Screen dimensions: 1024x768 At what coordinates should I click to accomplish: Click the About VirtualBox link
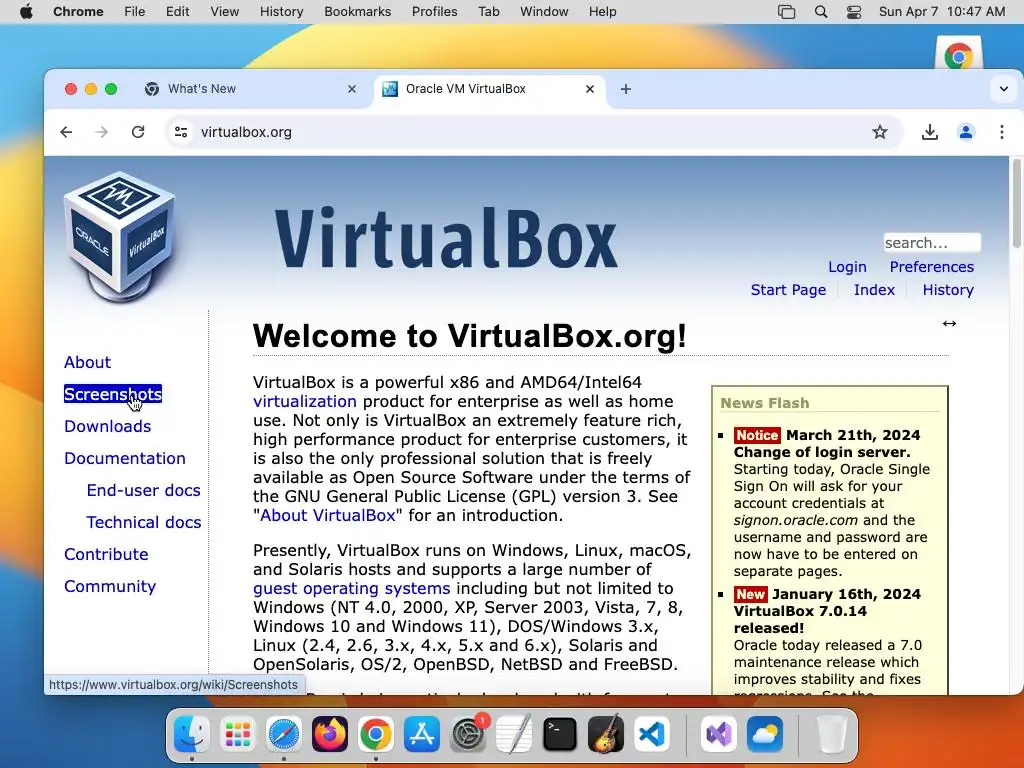(x=328, y=515)
